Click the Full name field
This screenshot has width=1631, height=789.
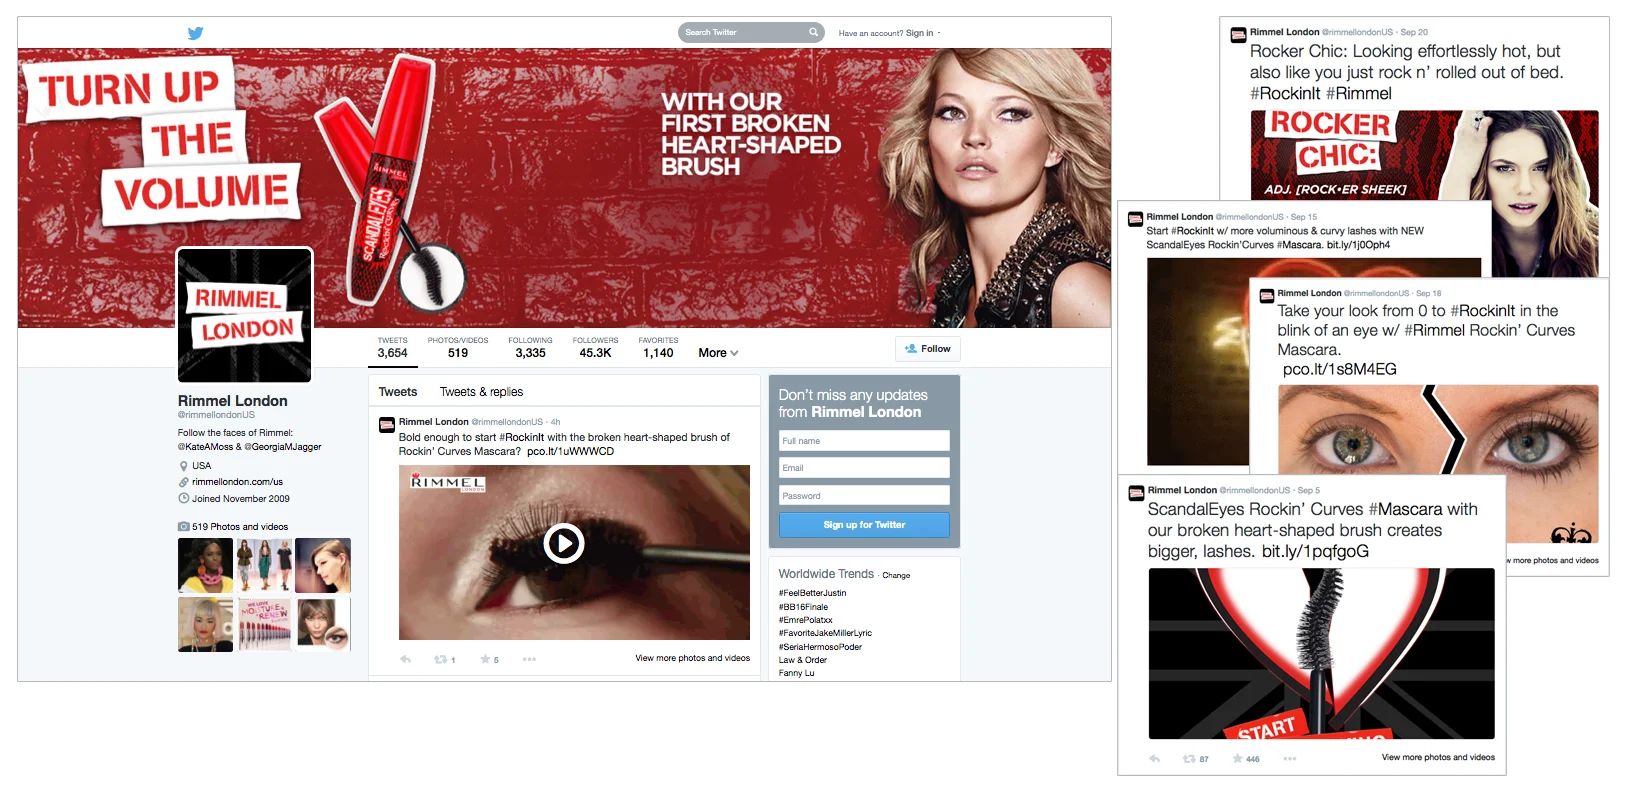[864, 441]
